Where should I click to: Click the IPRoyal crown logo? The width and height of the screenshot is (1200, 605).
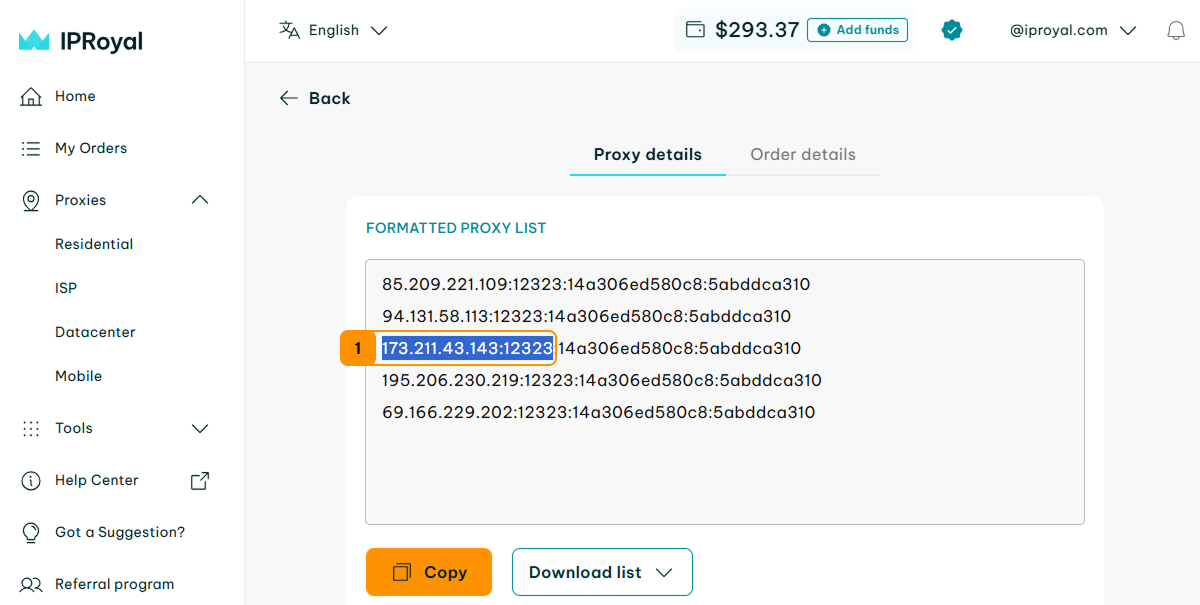(34, 41)
